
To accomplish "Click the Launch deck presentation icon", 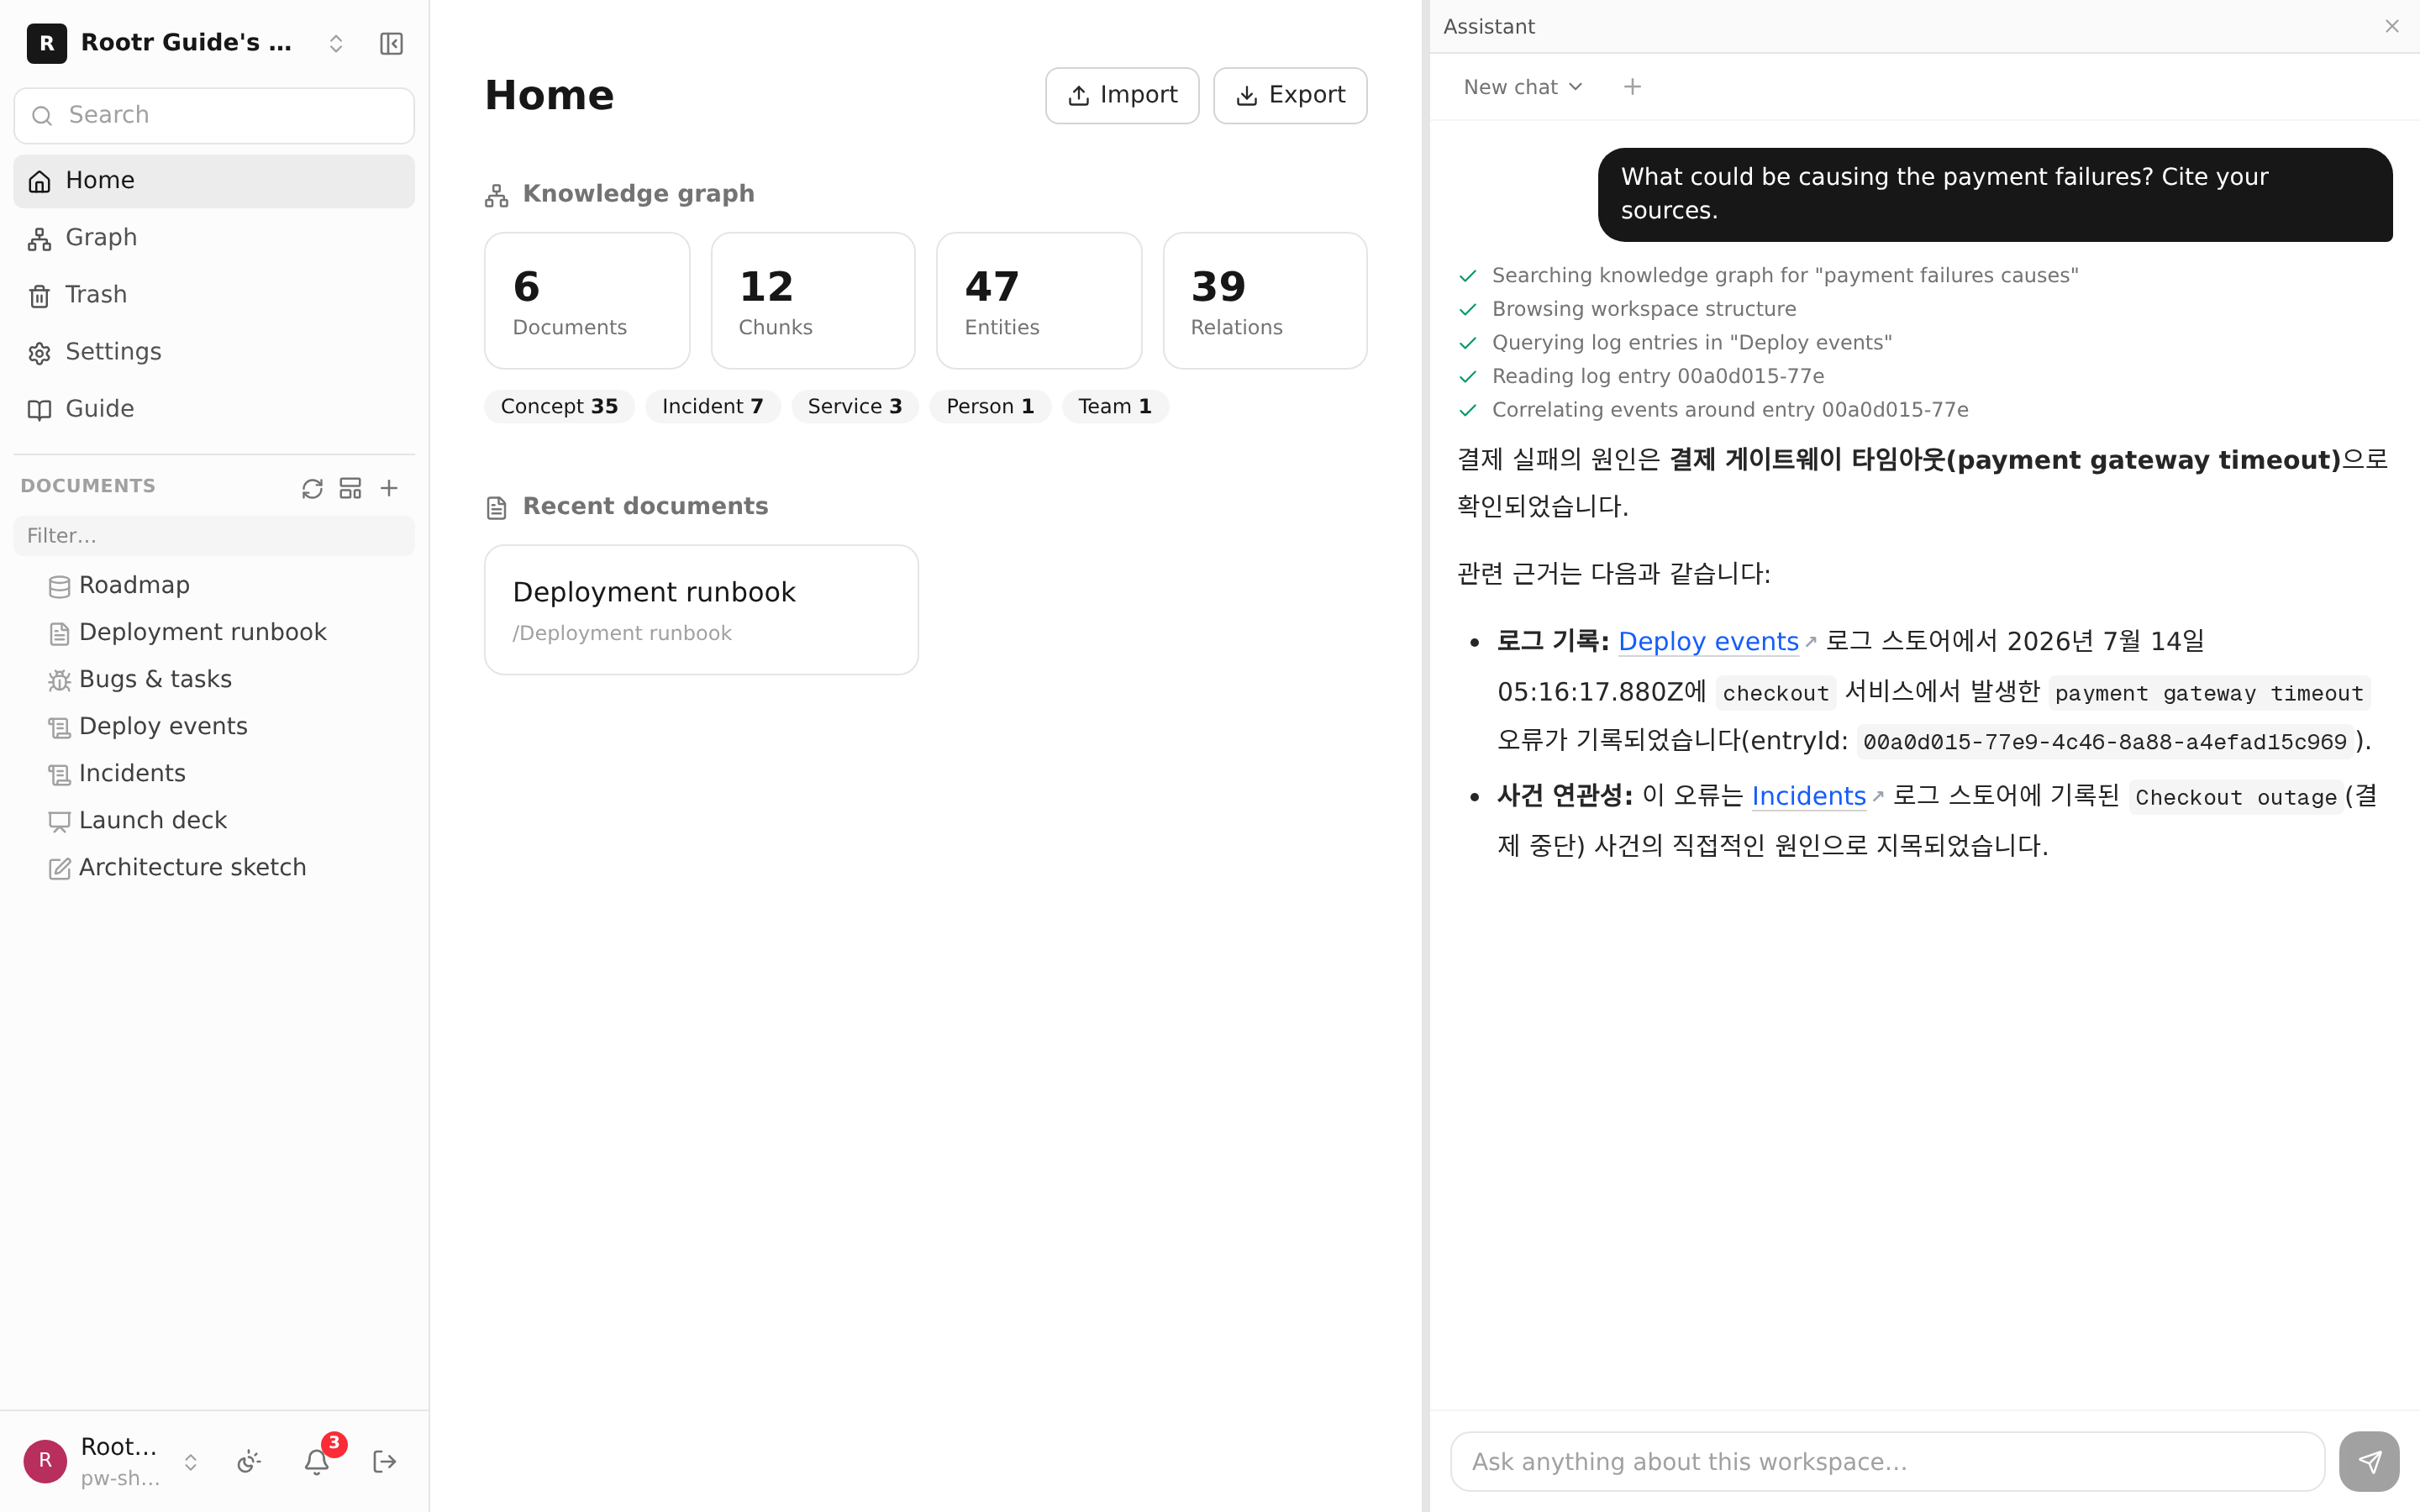I will [x=59, y=822].
